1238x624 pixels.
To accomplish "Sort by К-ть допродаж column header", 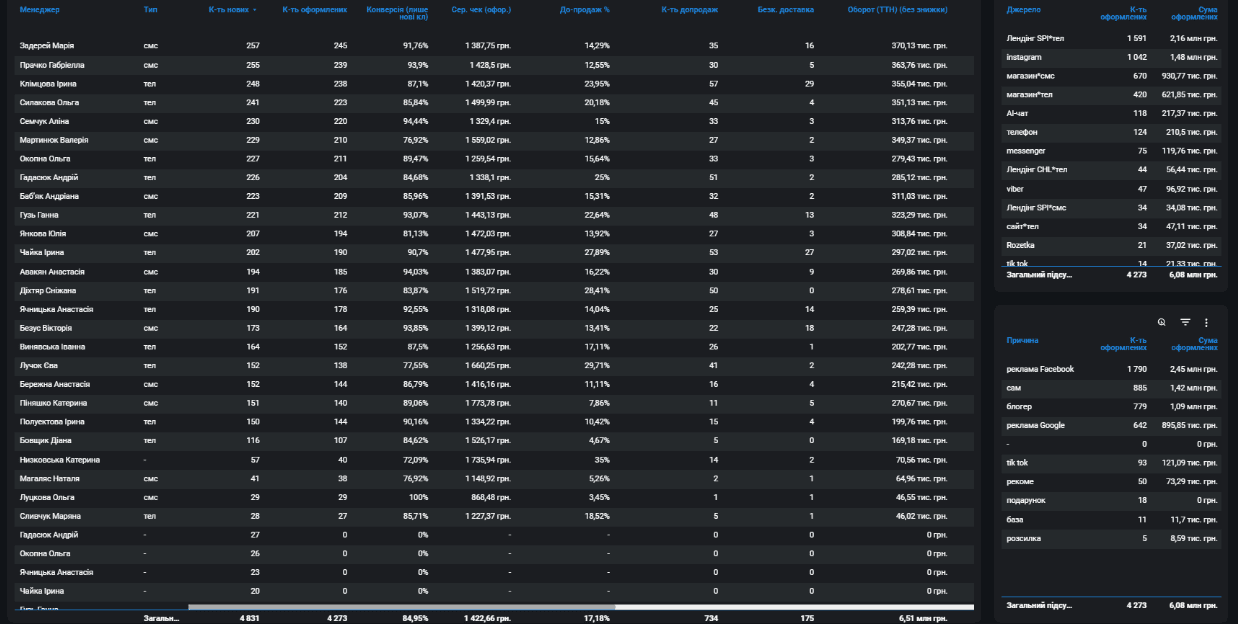I will click(690, 10).
